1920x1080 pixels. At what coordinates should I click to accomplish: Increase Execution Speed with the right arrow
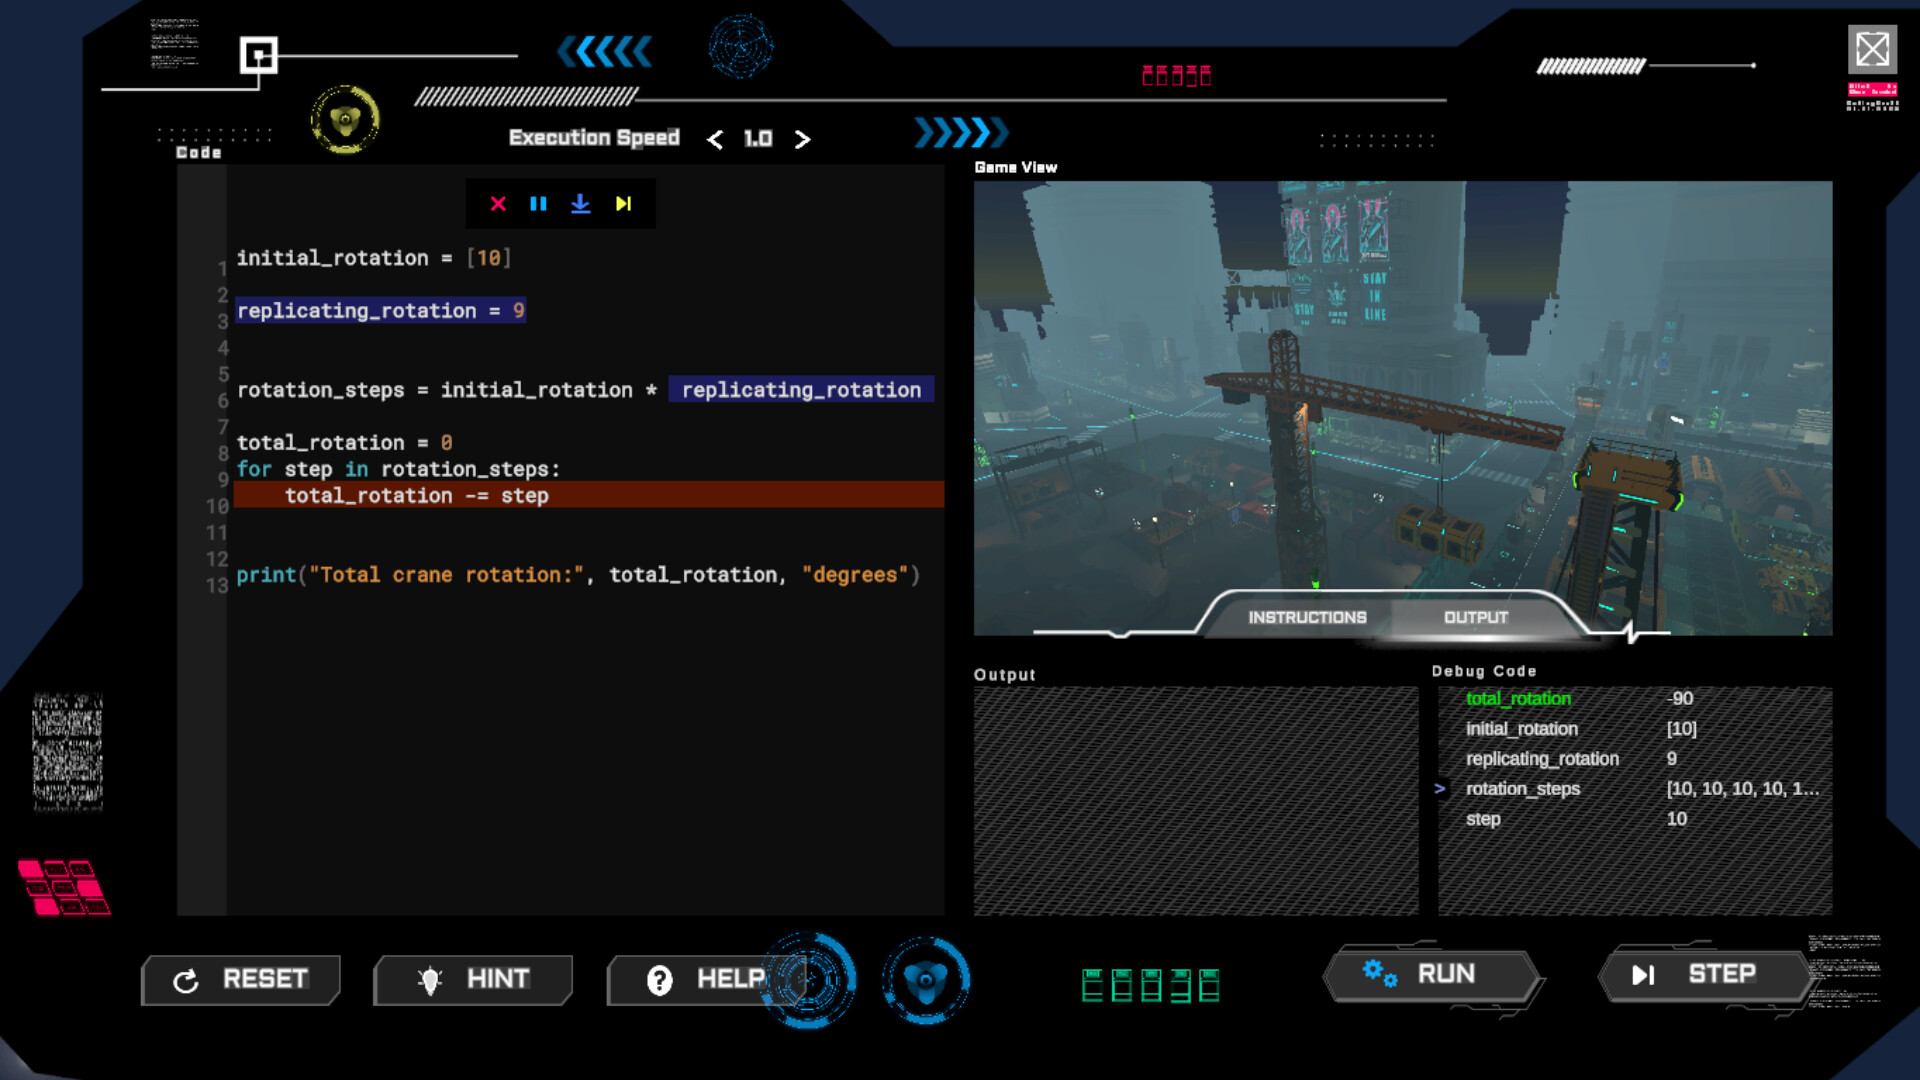click(x=803, y=139)
